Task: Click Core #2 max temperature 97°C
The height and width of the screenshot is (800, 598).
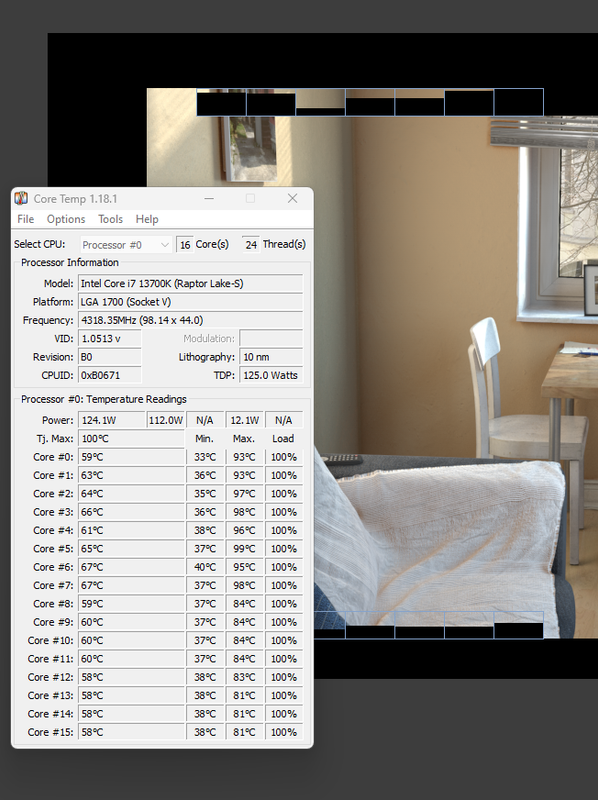Action: tap(245, 494)
